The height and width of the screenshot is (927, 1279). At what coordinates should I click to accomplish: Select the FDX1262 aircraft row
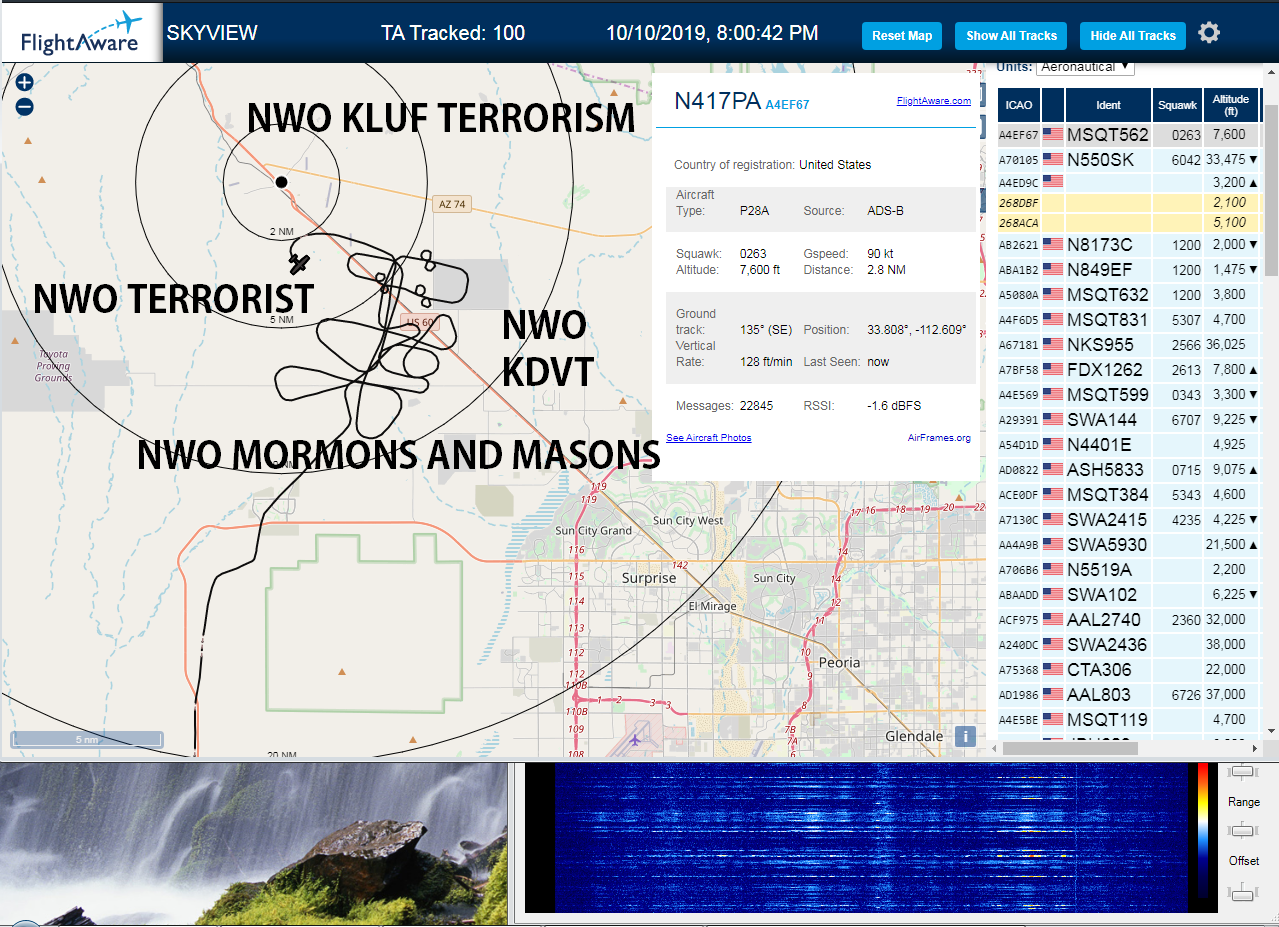tap(1129, 369)
